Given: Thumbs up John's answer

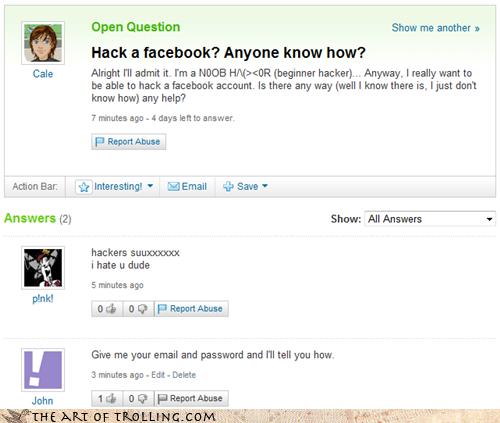Looking at the screenshot, I should tap(111, 398).
